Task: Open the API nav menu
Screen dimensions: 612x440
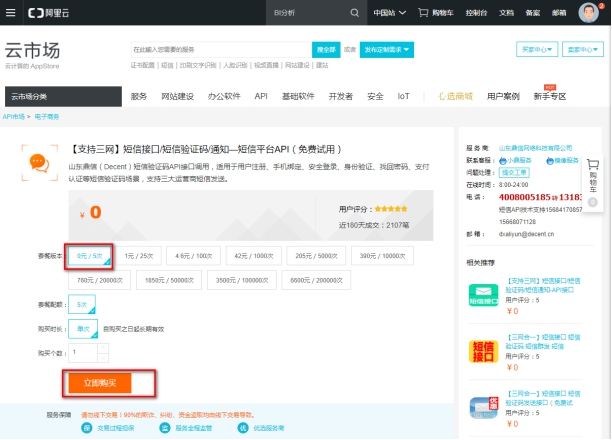Action: pyautogui.click(x=261, y=96)
